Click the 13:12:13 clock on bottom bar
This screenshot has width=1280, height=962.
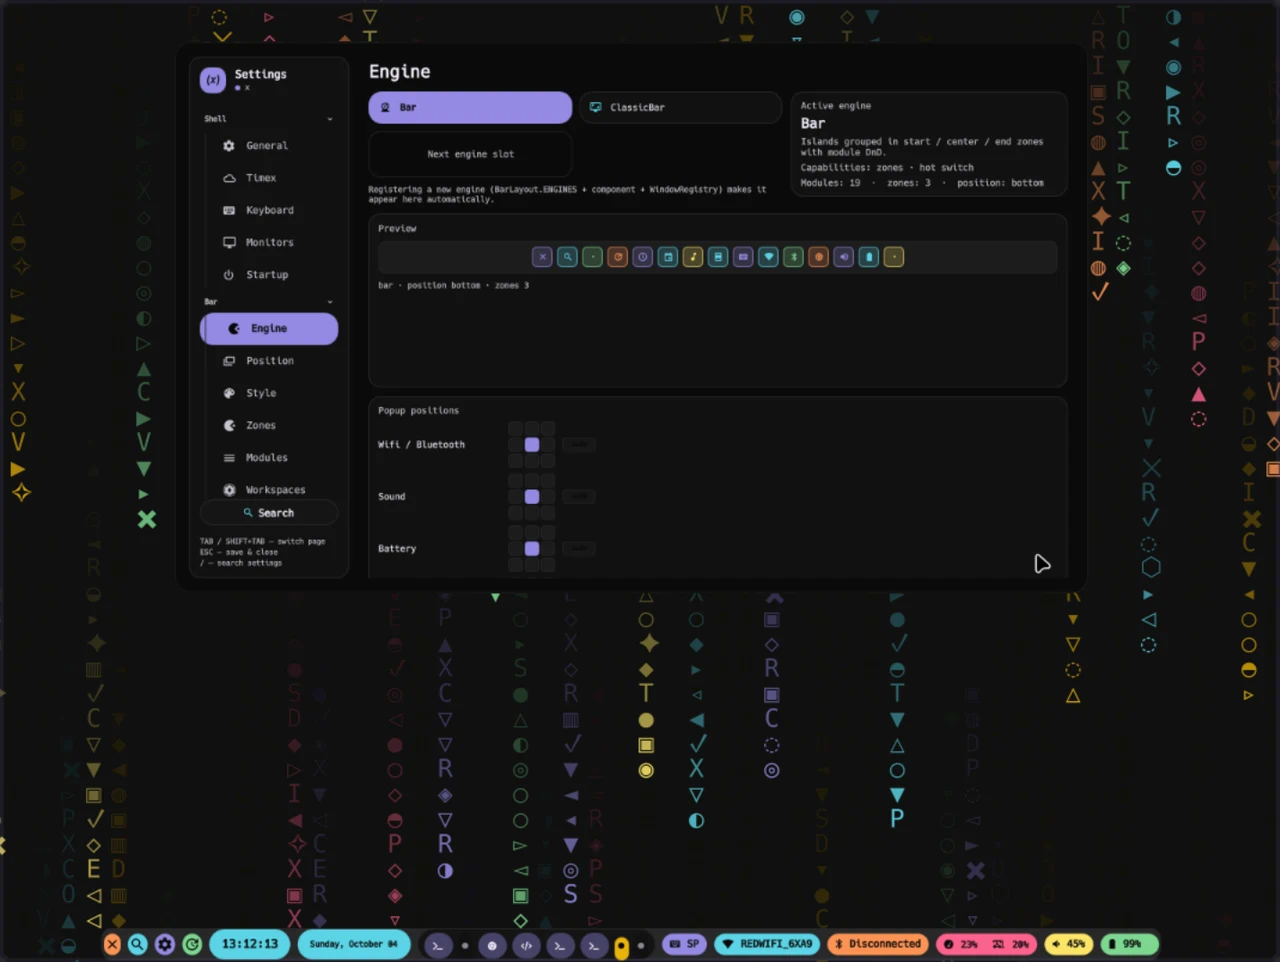click(250, 944)
